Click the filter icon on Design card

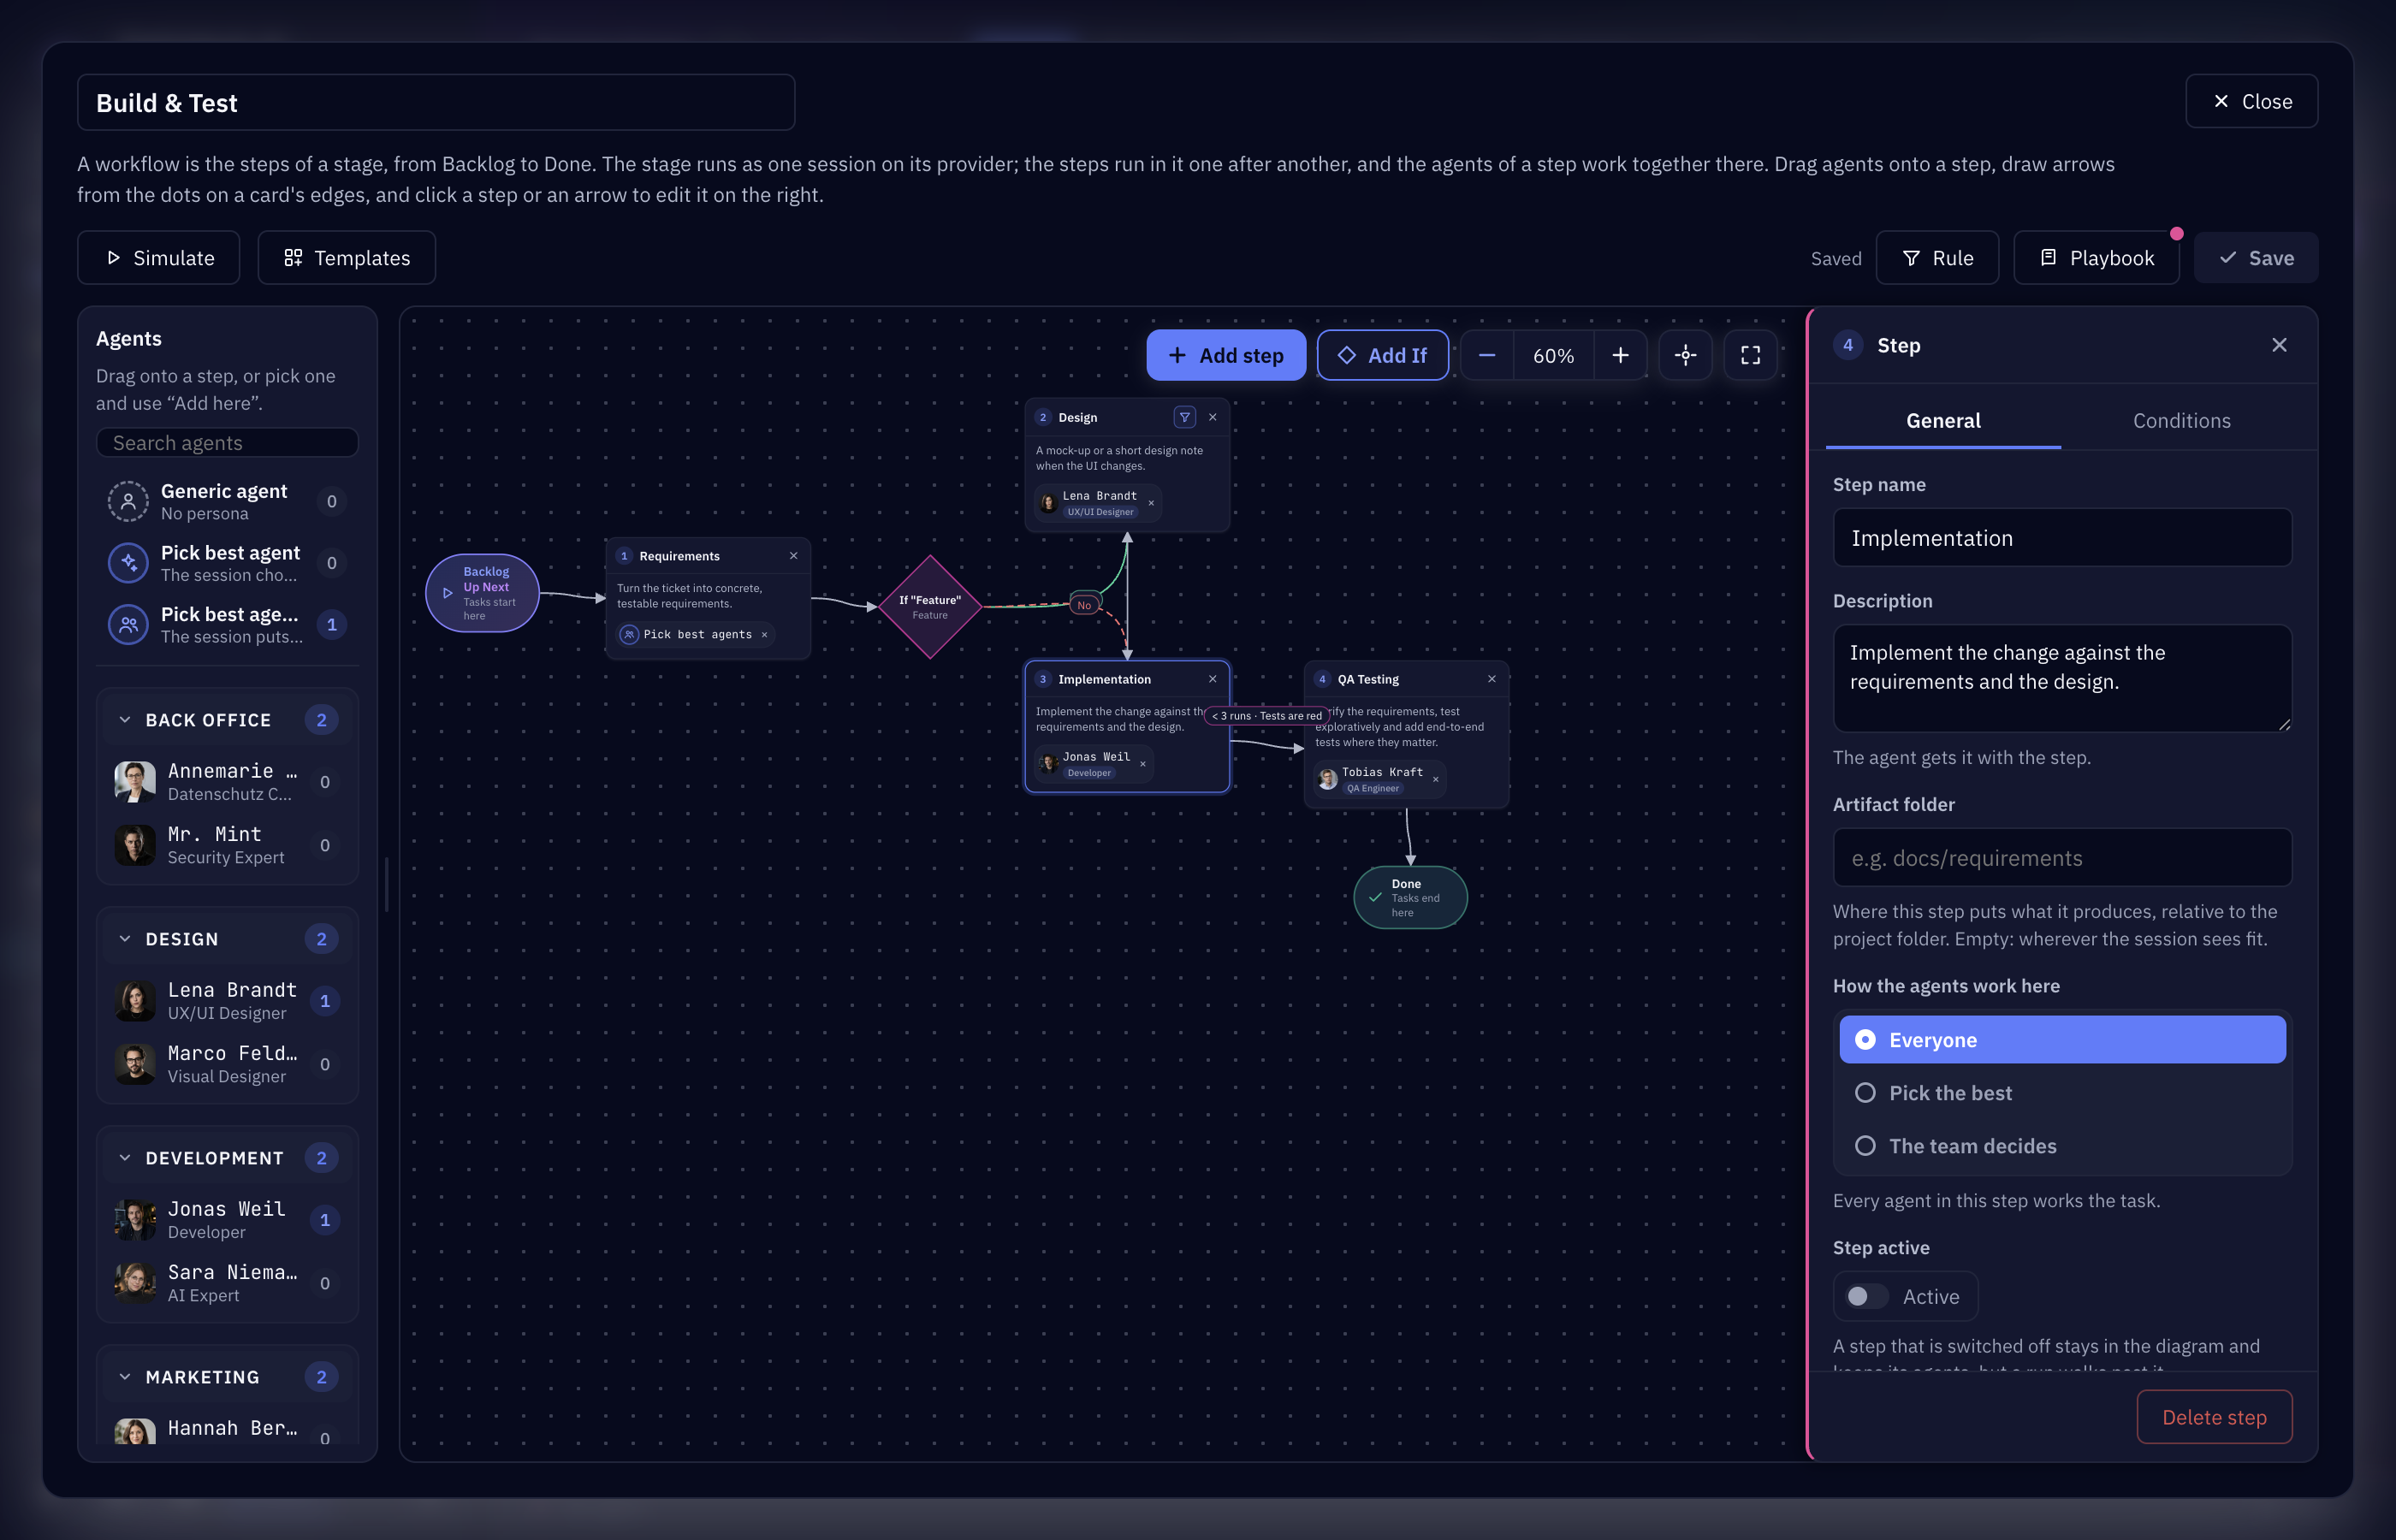1184,417
